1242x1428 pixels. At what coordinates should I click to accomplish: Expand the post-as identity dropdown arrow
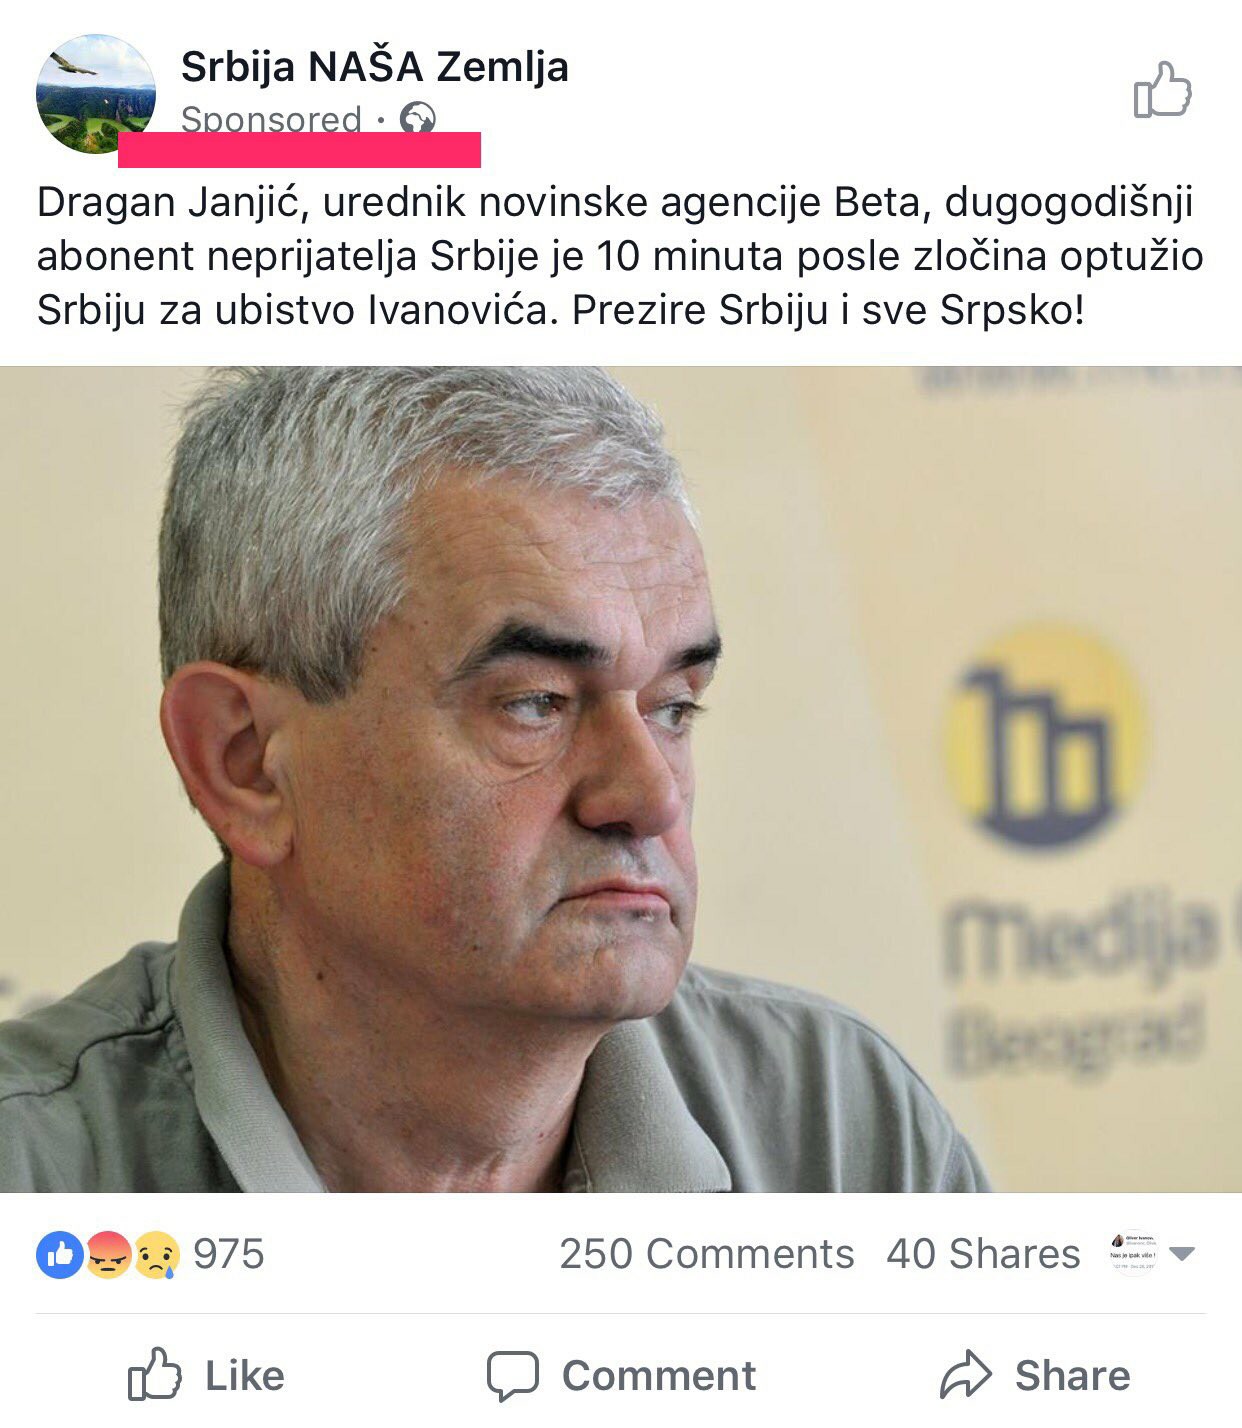tap(1182, 1254)
